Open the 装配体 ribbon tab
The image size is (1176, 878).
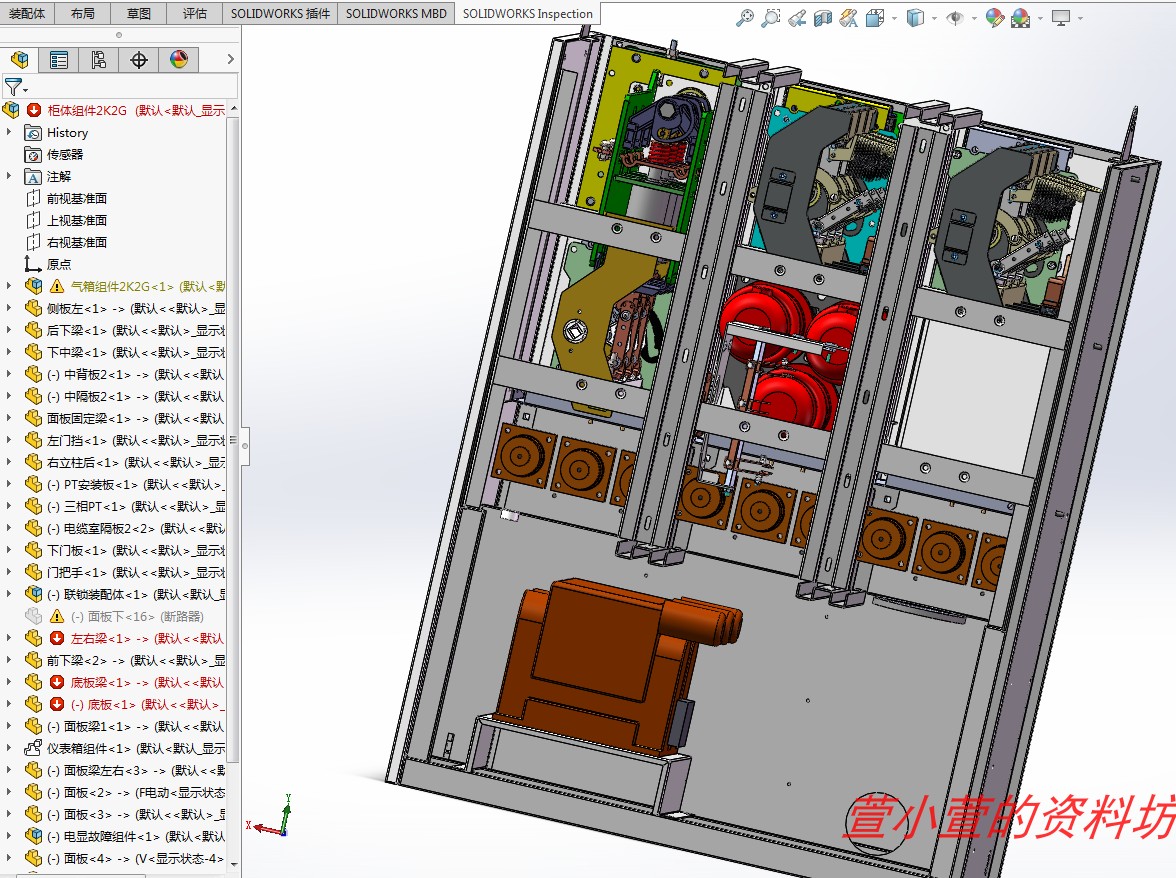click(27, 13)
